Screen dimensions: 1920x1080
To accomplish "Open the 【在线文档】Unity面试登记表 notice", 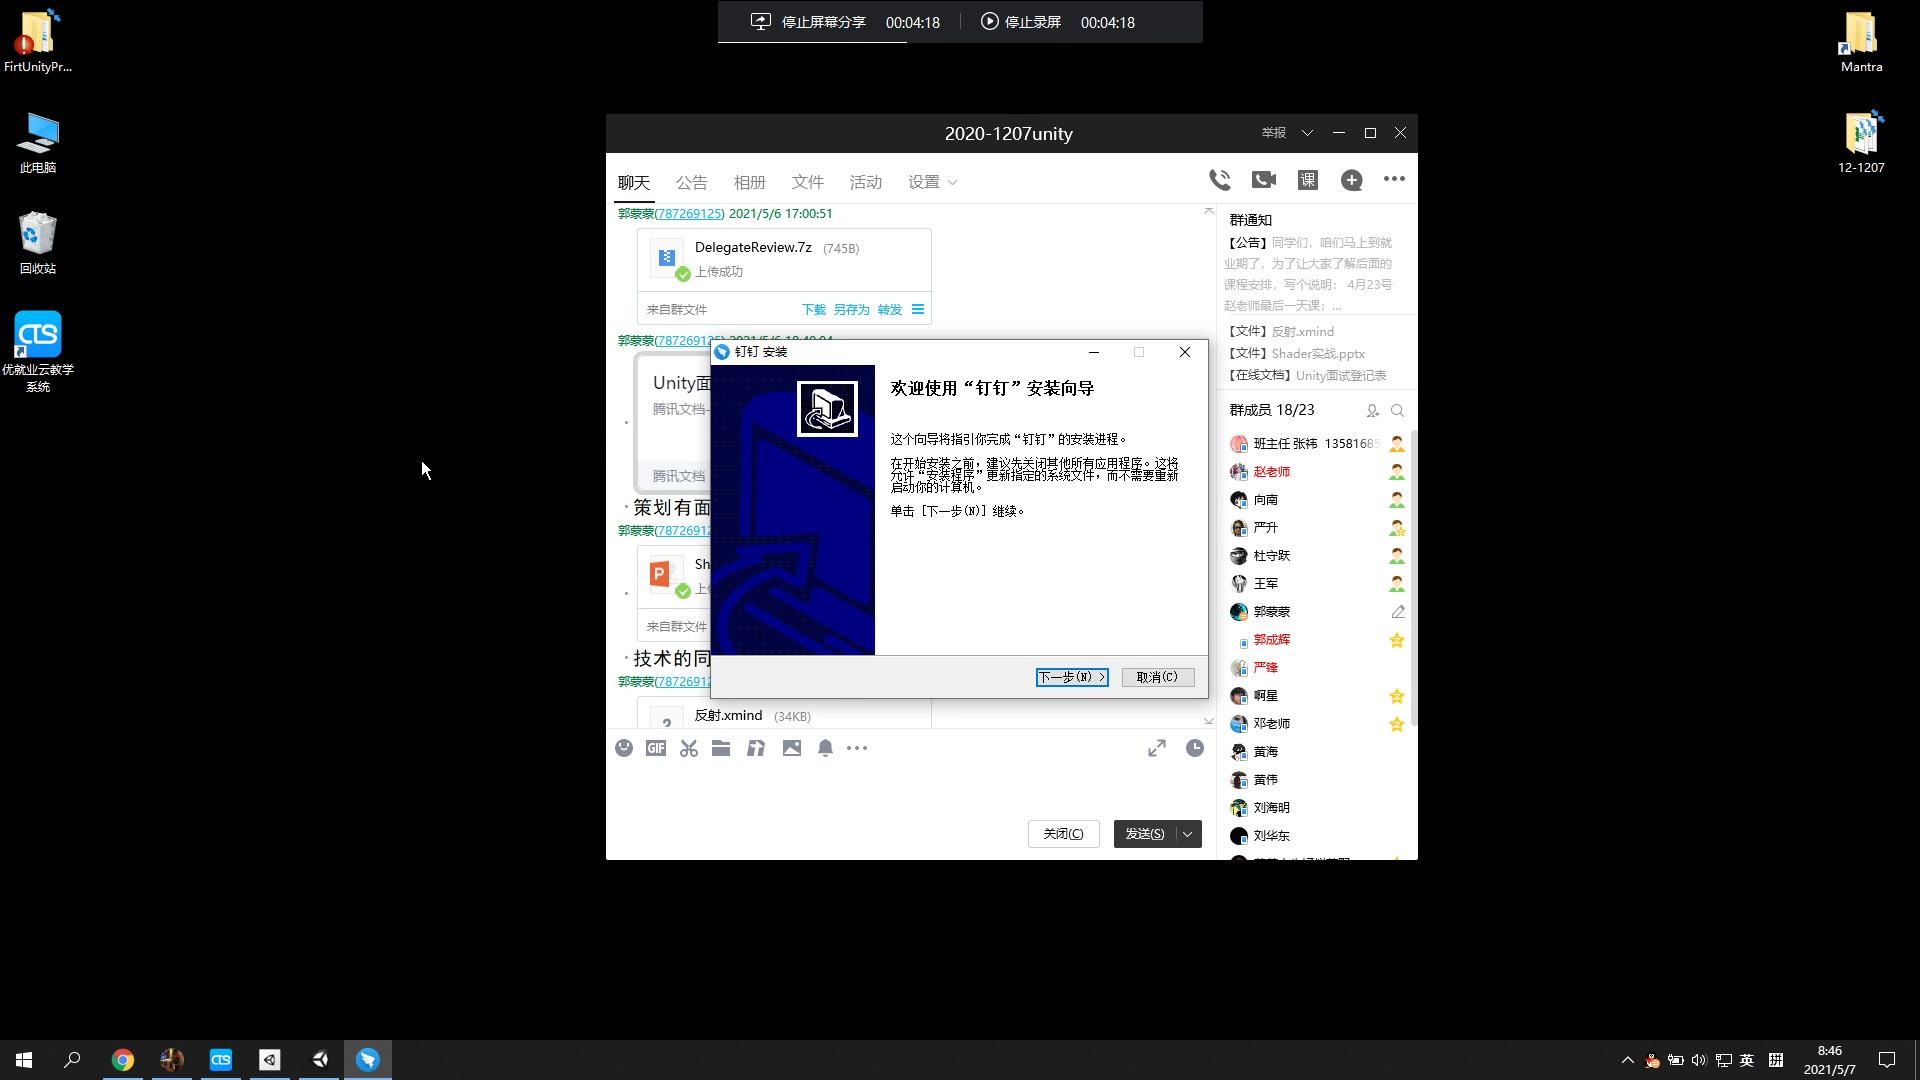I will coord(1308,375).
